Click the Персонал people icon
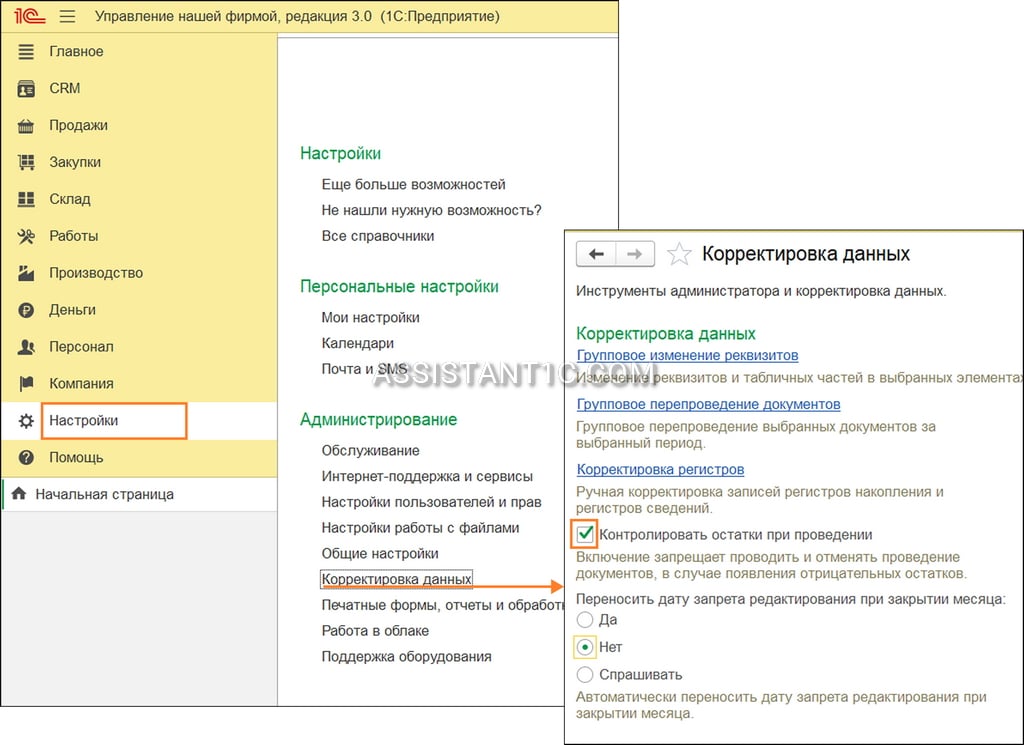This screenshot has height=745, width=1024. (x=26, y=347)
